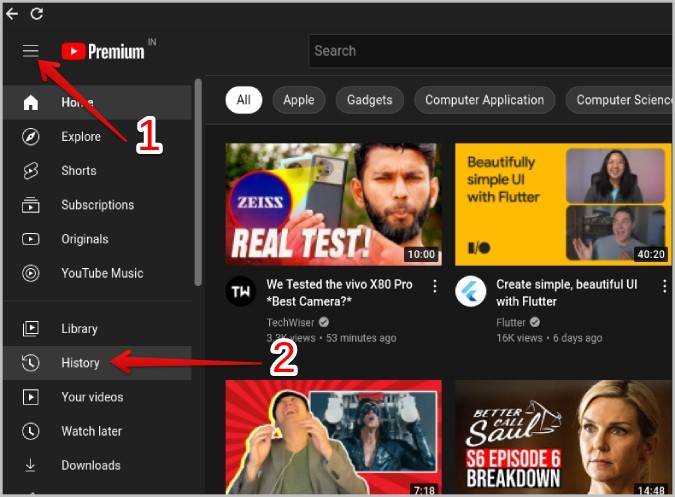Click the Originals play icon
675x497 pixels.
click(31, 239)
